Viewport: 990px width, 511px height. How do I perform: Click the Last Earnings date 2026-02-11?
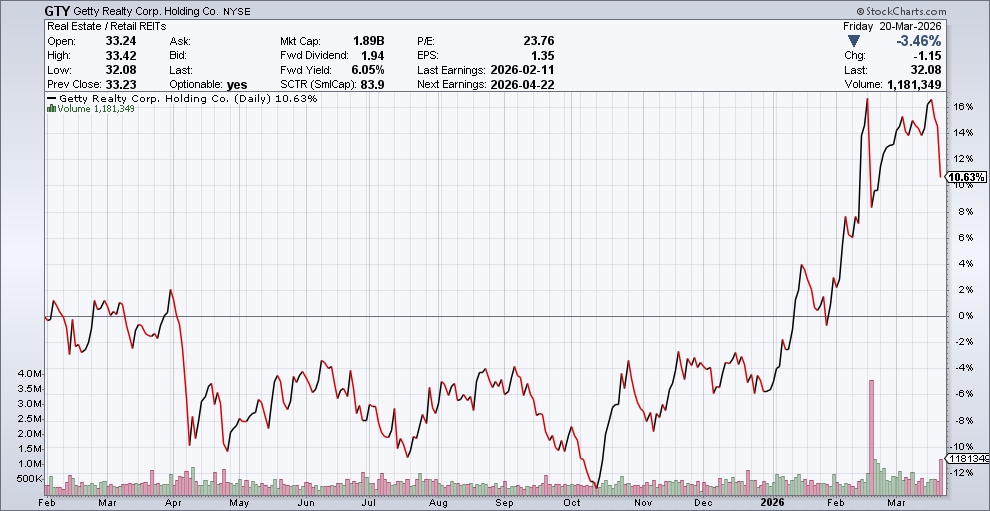[520, 68]
